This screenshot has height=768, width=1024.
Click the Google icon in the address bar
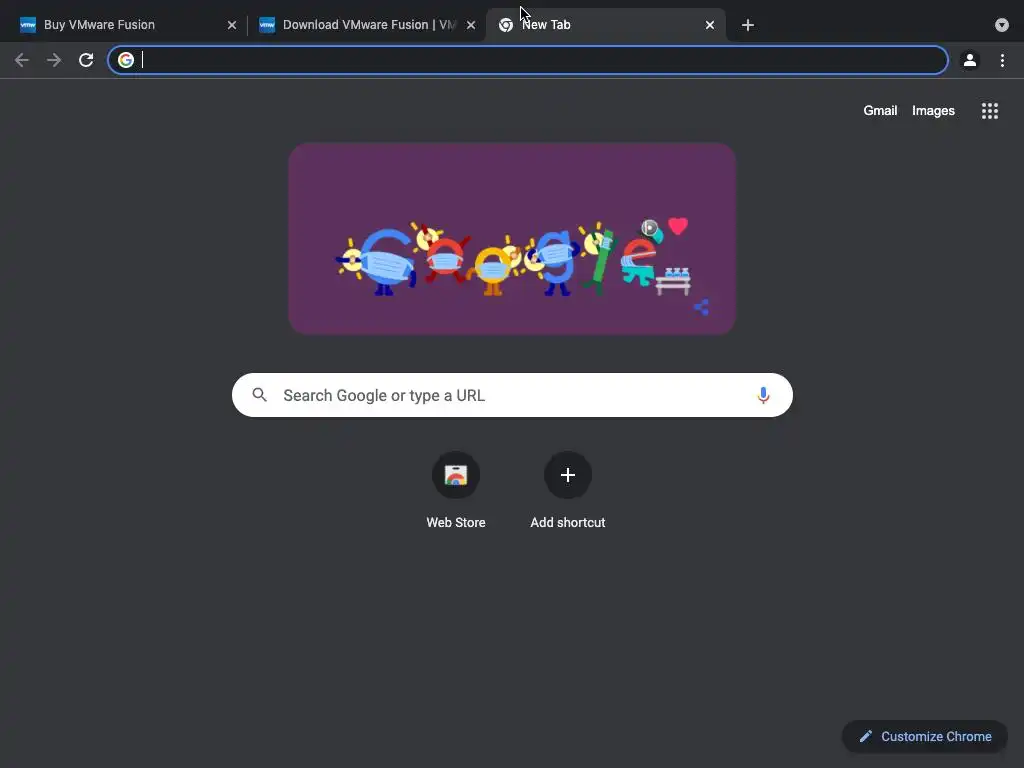tap(126, 60)
